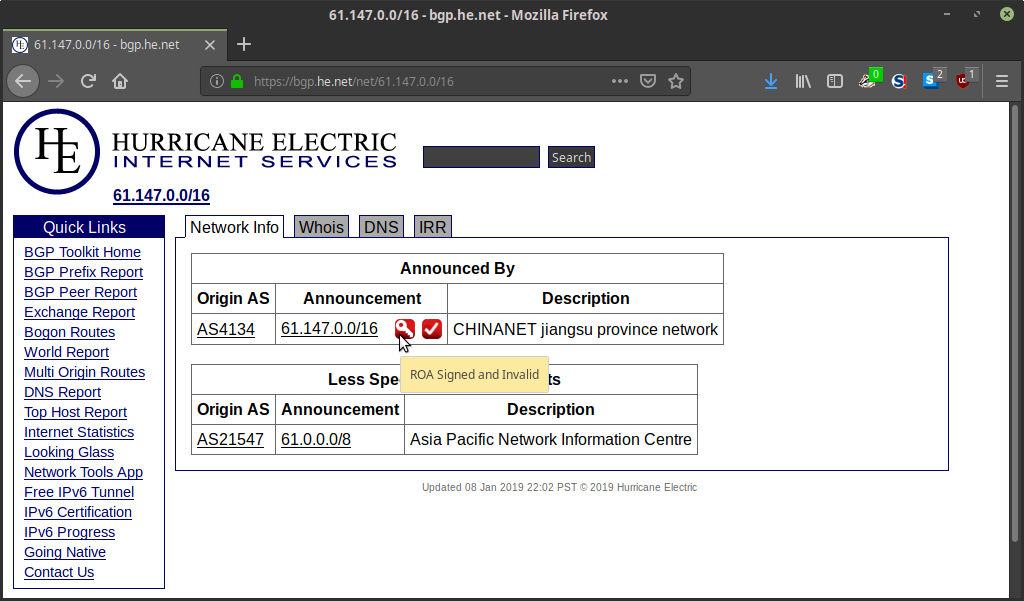Open the 61.147.0.0/16 heading link
Viewport: 1024px width, 601px height.
(161, 195)
